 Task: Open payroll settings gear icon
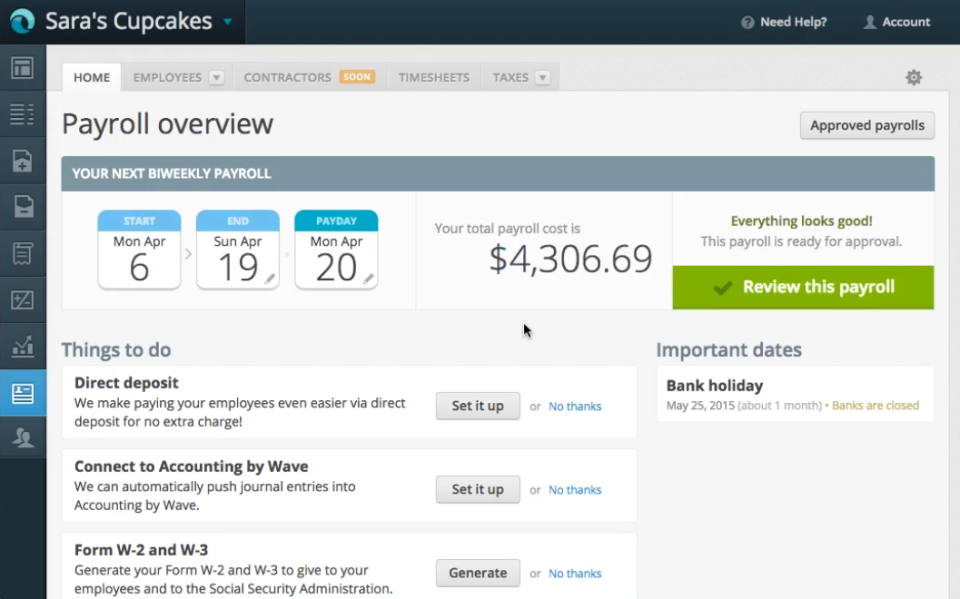click(x=913, y=77)
